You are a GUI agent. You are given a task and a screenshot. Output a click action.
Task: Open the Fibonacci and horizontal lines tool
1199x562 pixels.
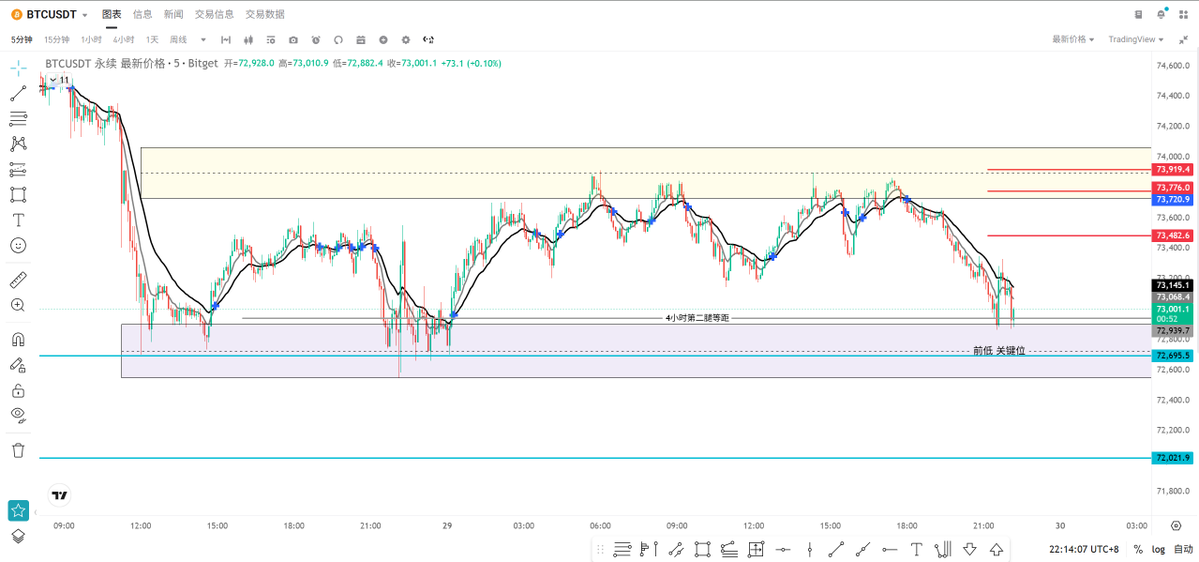tap(18, 119)
